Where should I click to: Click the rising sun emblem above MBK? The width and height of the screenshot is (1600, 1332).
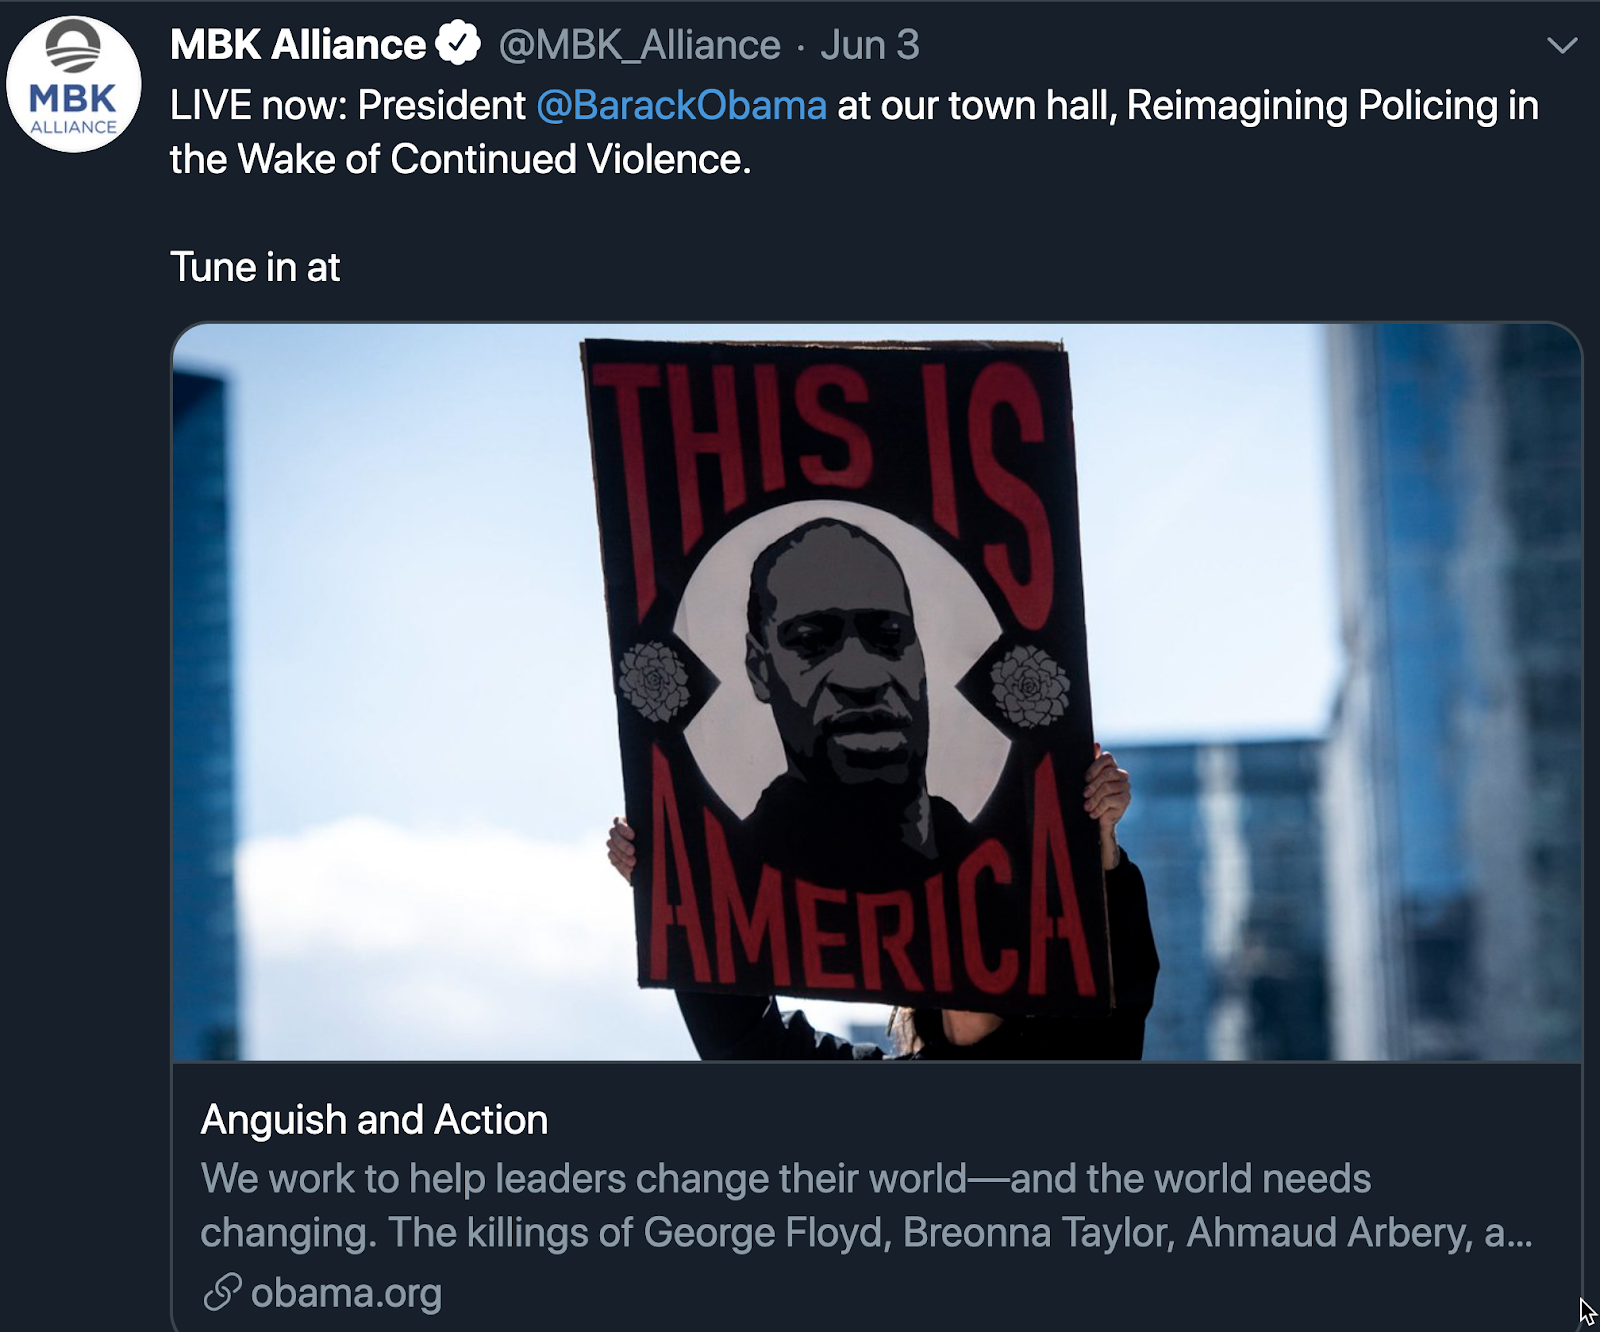coord(74,48)
